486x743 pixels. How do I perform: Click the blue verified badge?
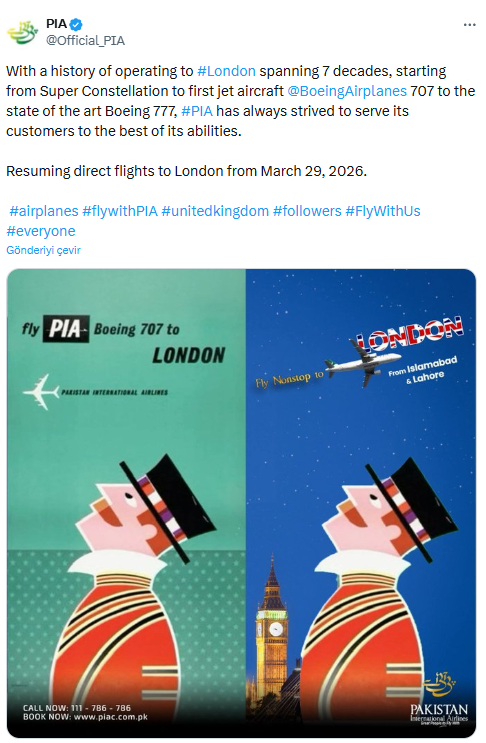76,24
